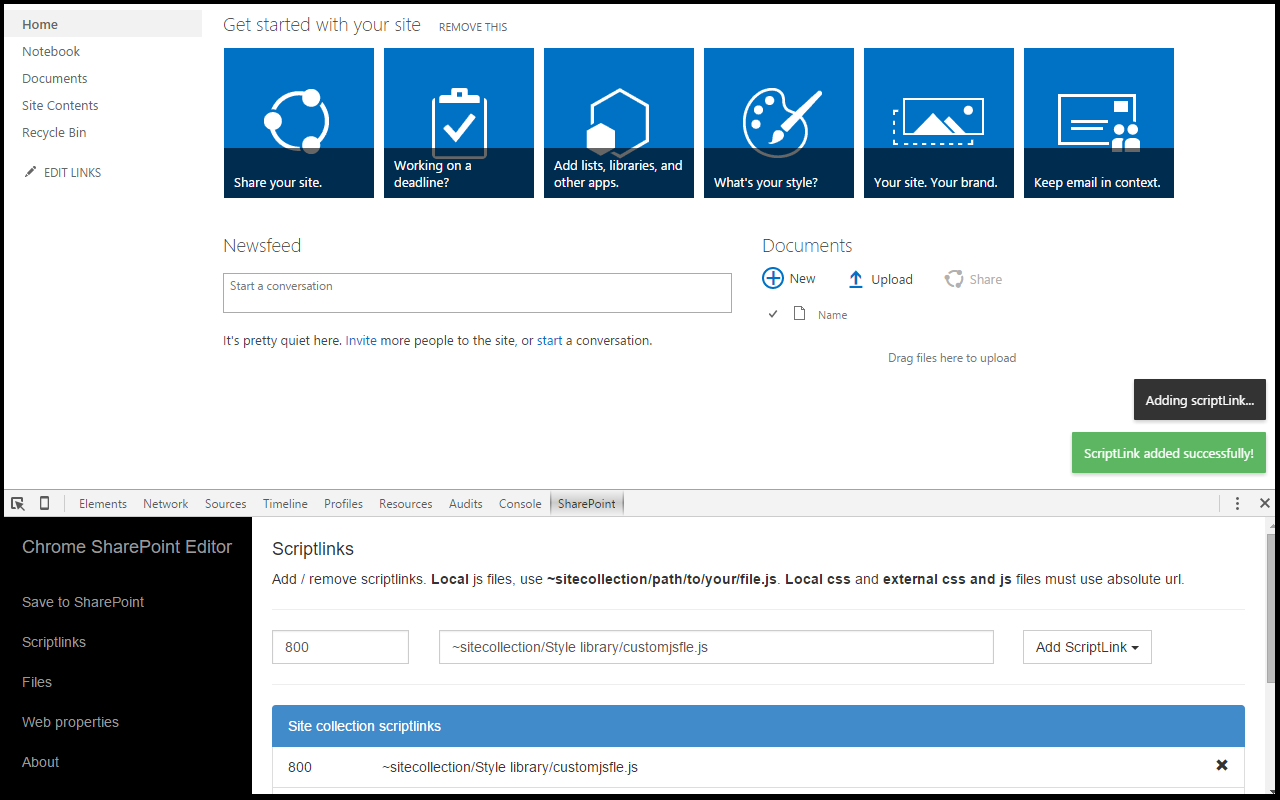Switch to the Timeline DevTools tab
The width and height of the screenshot is (1280, 800).
click(x=285, y=504)
